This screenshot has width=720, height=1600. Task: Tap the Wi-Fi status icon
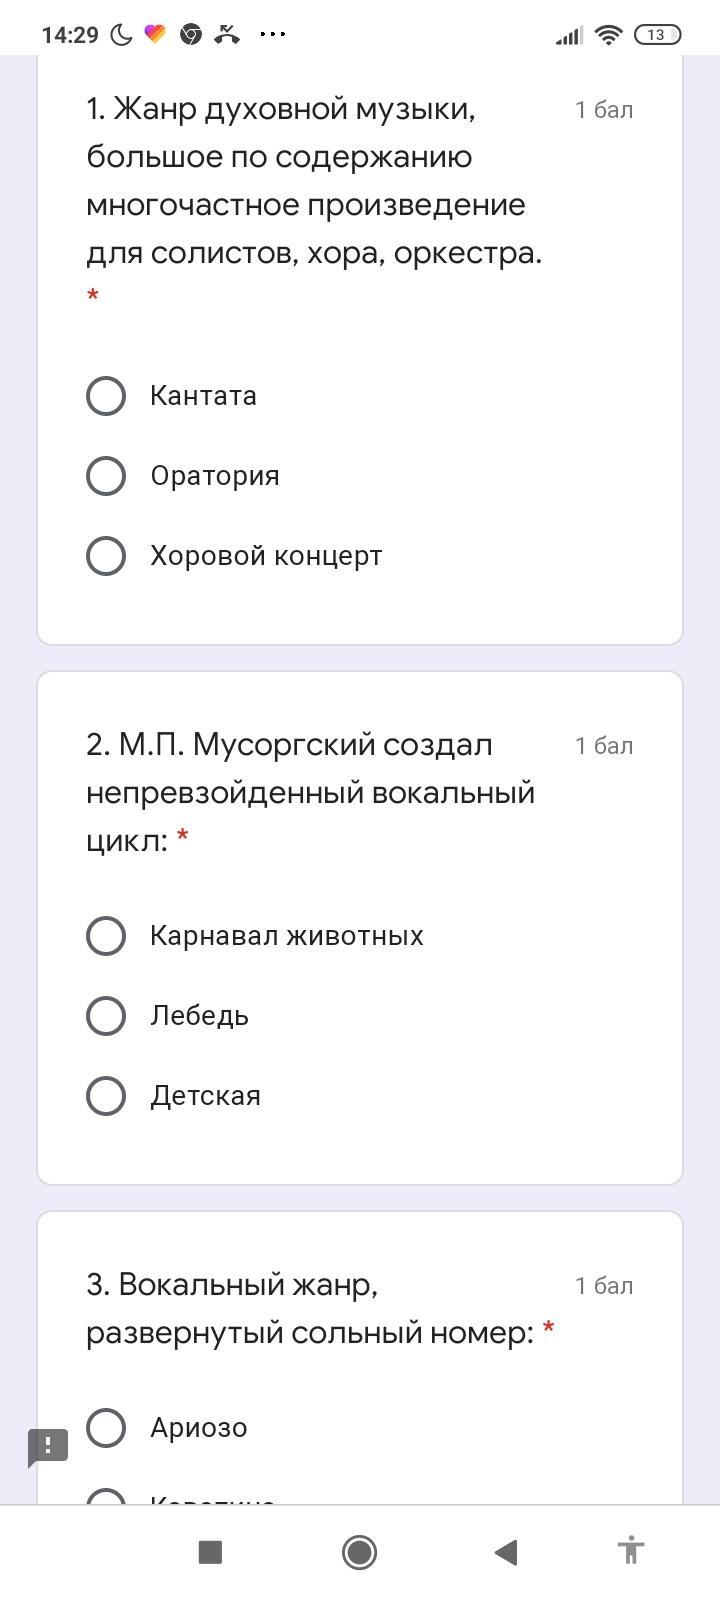click(608, 35)
